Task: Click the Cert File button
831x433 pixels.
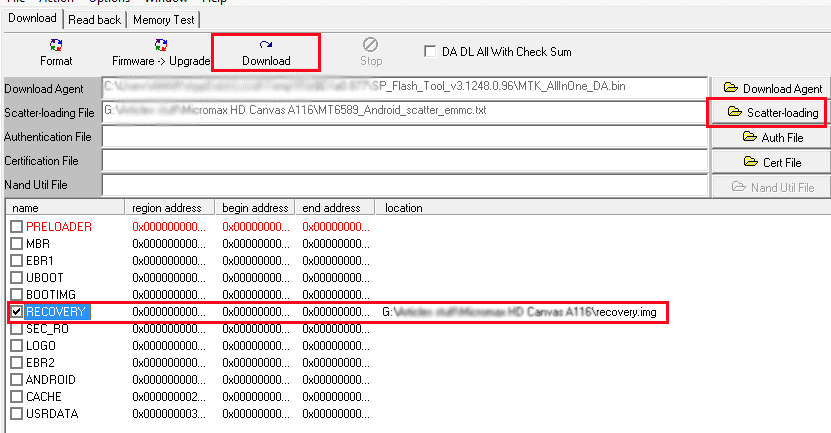Action: pyautogui.click(x=771, y=162)
